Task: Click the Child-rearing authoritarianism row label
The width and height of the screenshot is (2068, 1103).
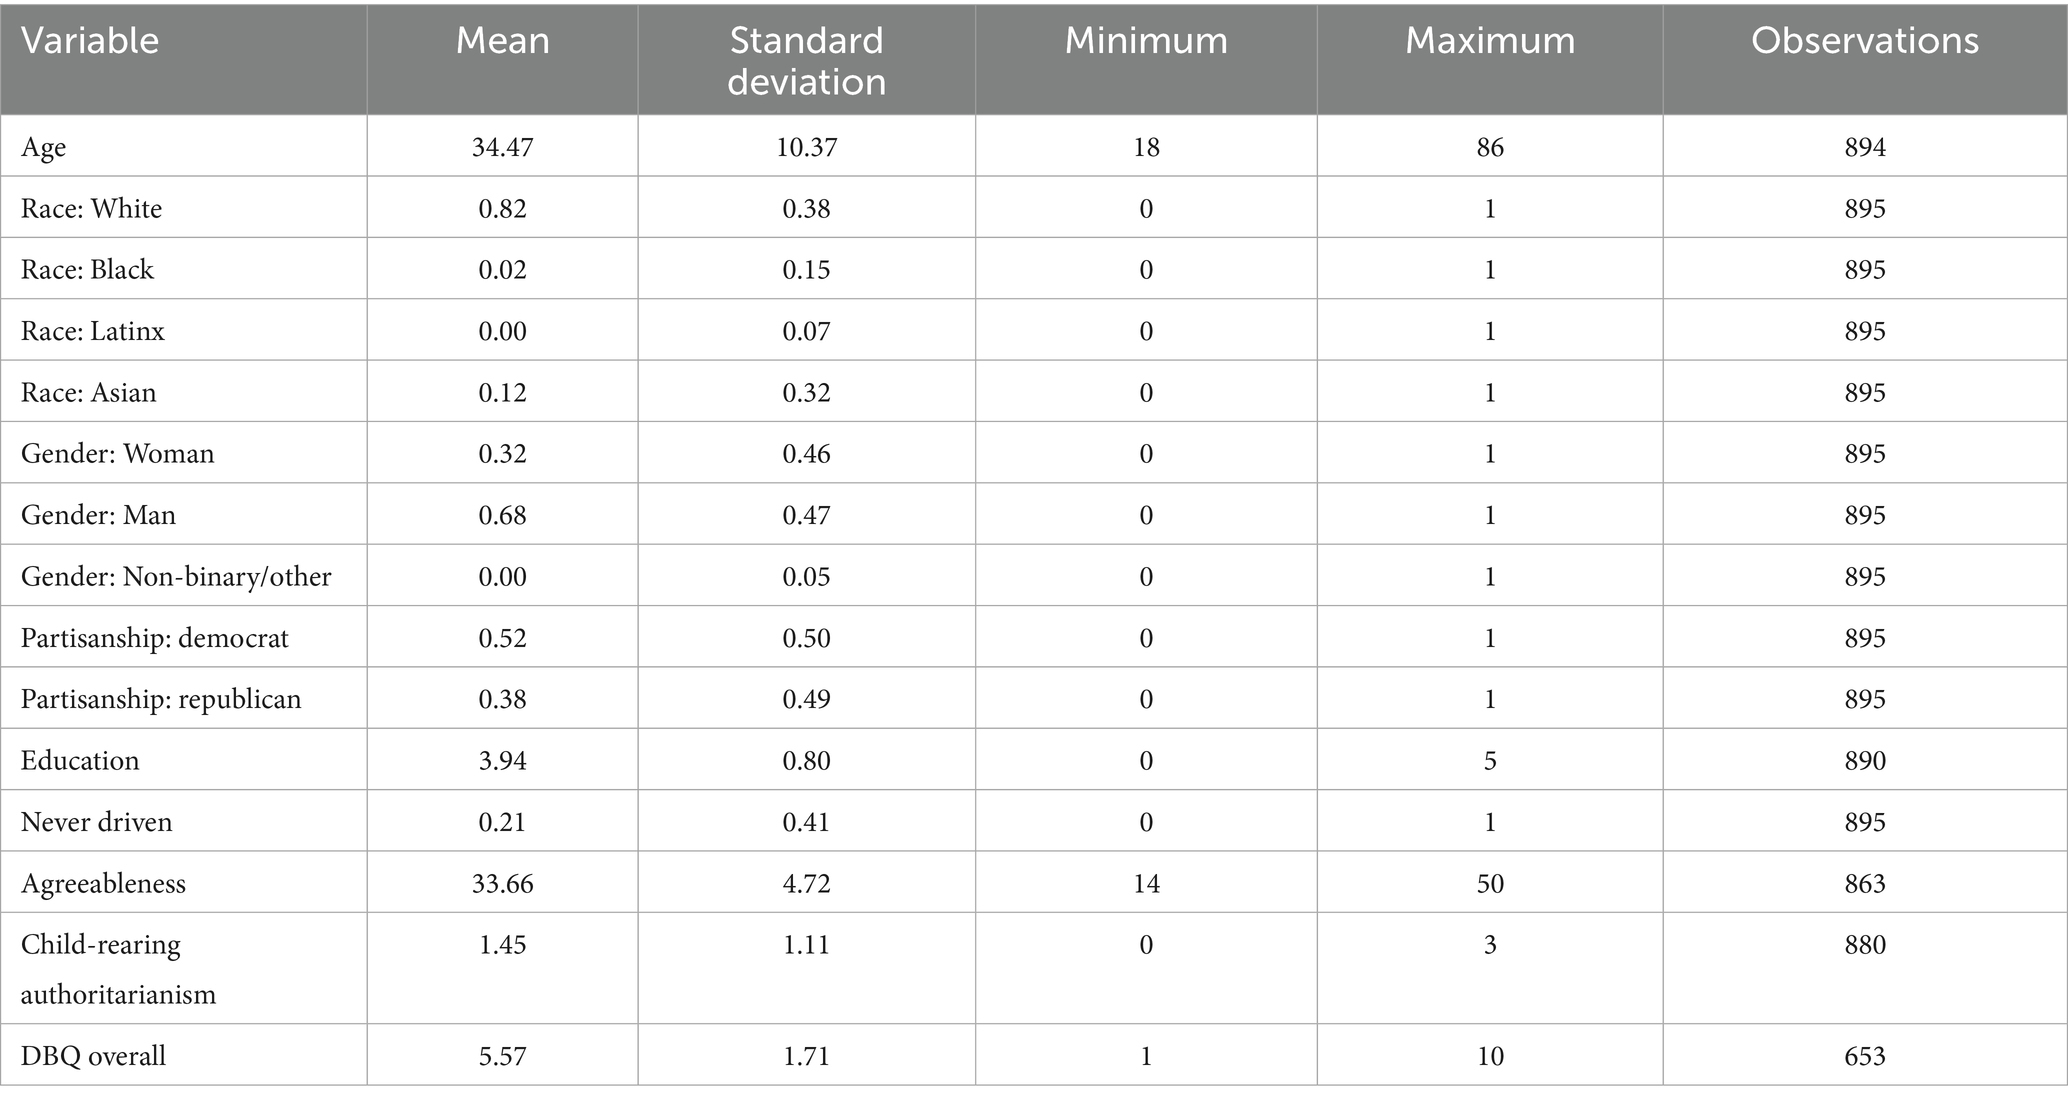Action: 118,969
